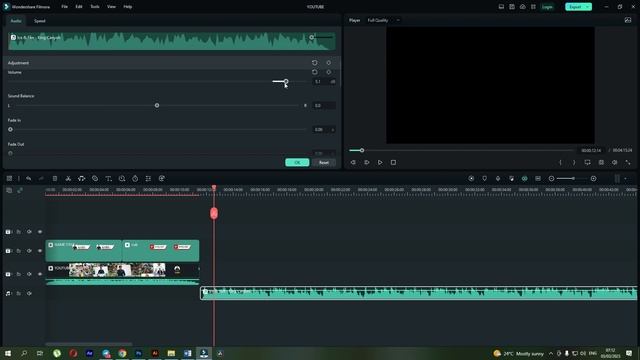Toggle the green auto ripple link icon
The image size is (640, 360).
pos(524,178)
